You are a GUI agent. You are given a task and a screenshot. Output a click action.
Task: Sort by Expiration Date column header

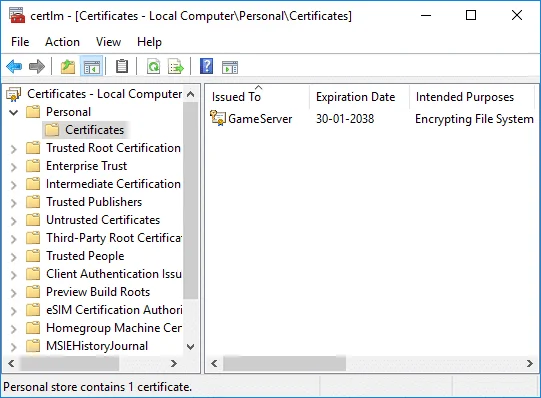tap(359, 97)
